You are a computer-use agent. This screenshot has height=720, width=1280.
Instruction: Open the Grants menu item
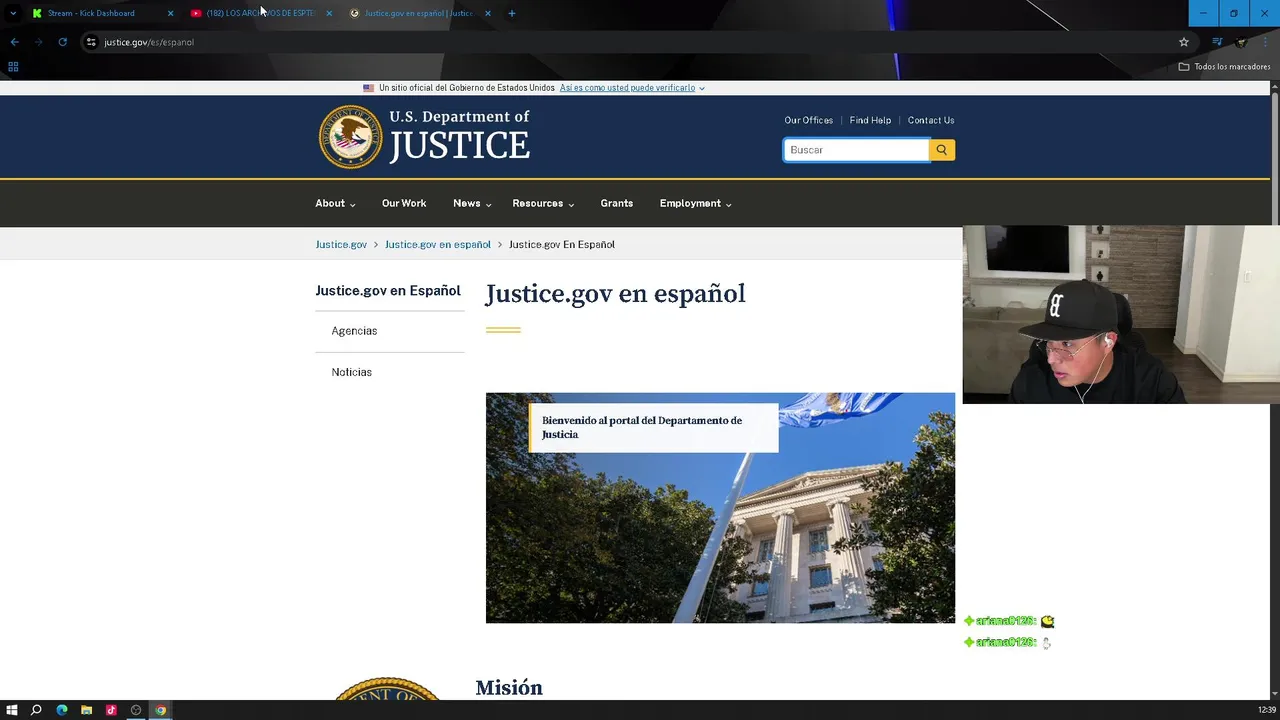coord(617,203)
